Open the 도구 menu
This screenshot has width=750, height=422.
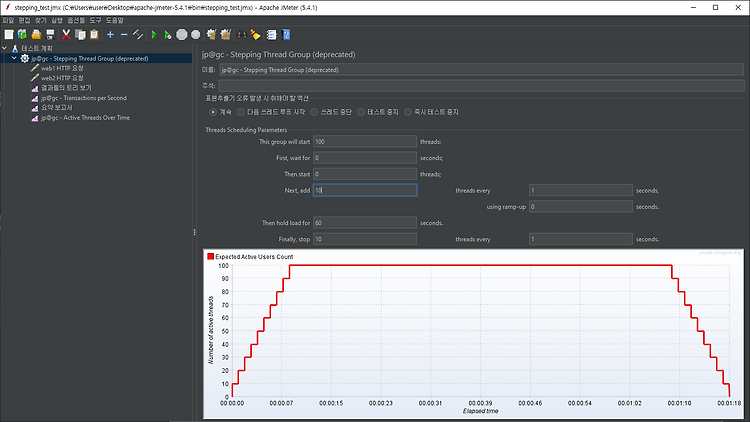[x=95, y=21]
